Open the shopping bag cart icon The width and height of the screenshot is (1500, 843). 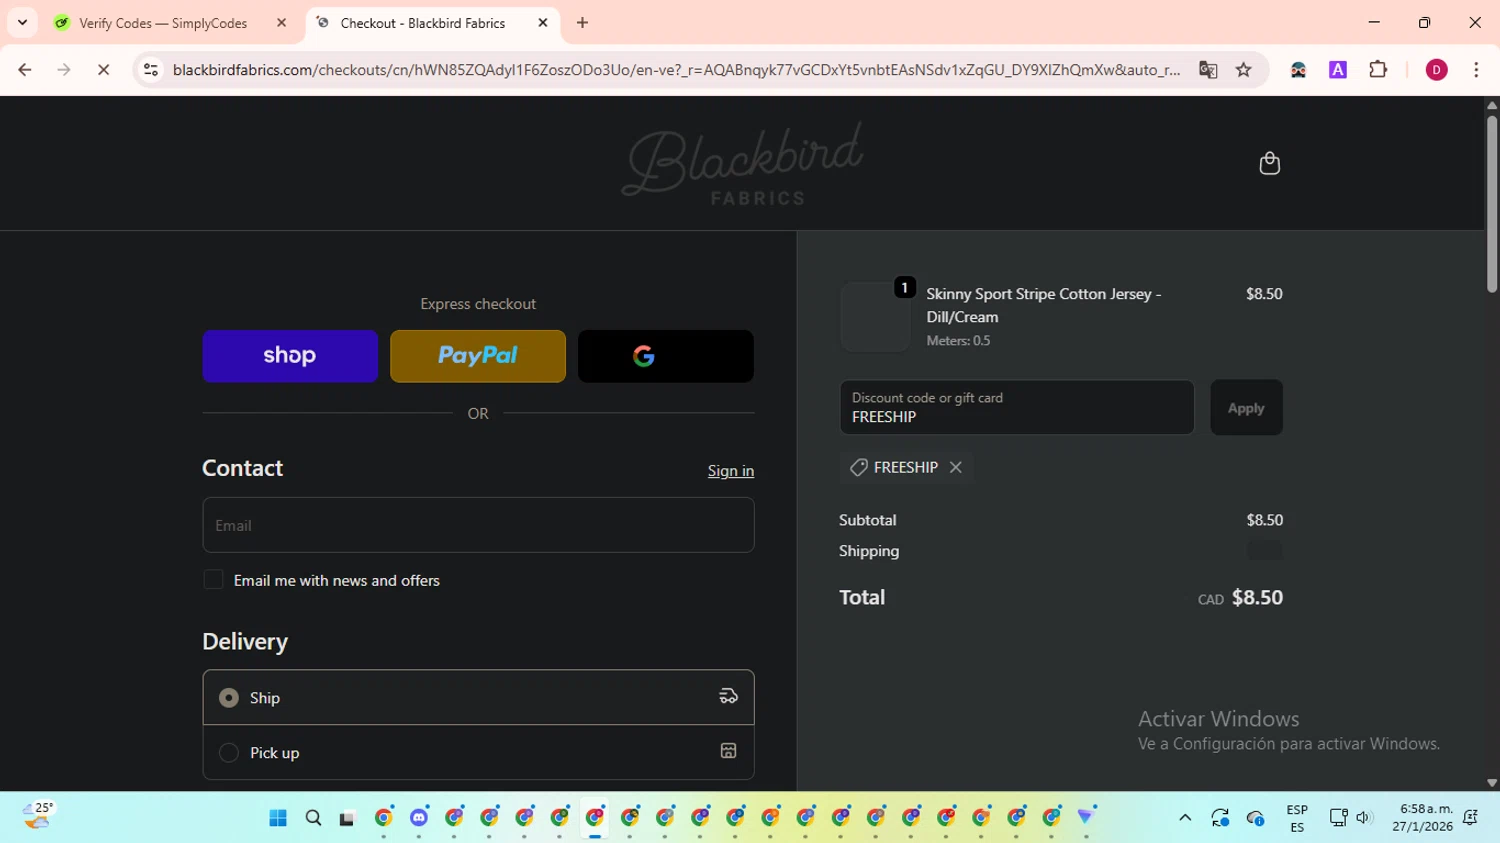pyautogui.click(x=1269, y=163)
